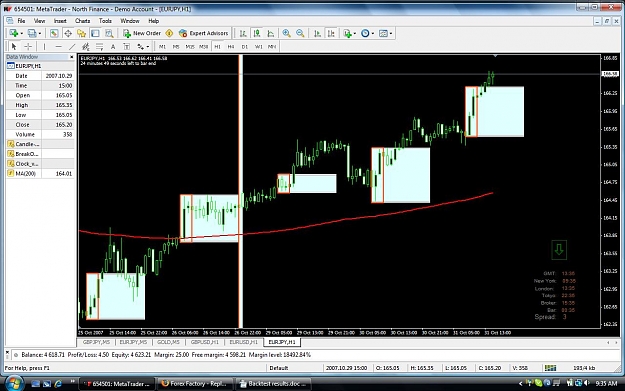The height and width of the screenshot is (391, 625).
Task: Open the Strategy Tester icon
Action: click(109, 33)
